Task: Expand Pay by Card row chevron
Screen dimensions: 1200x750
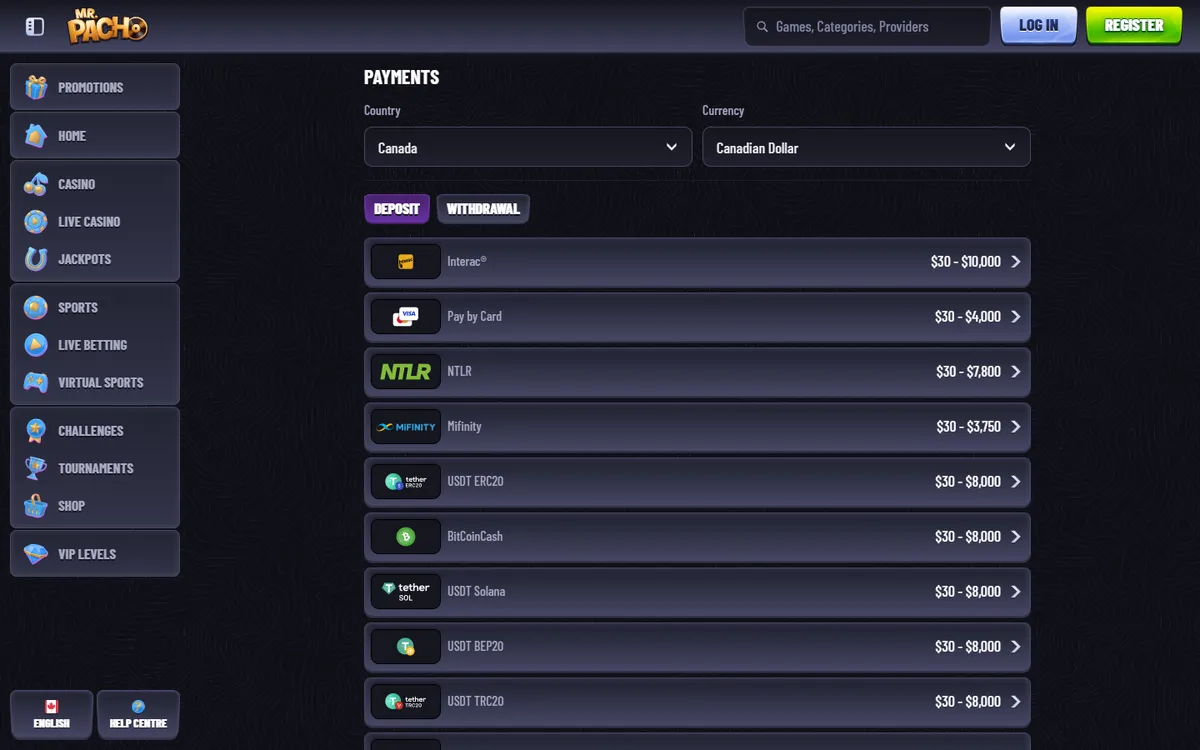Action: pyautogui.click(x=1016, y=316)
